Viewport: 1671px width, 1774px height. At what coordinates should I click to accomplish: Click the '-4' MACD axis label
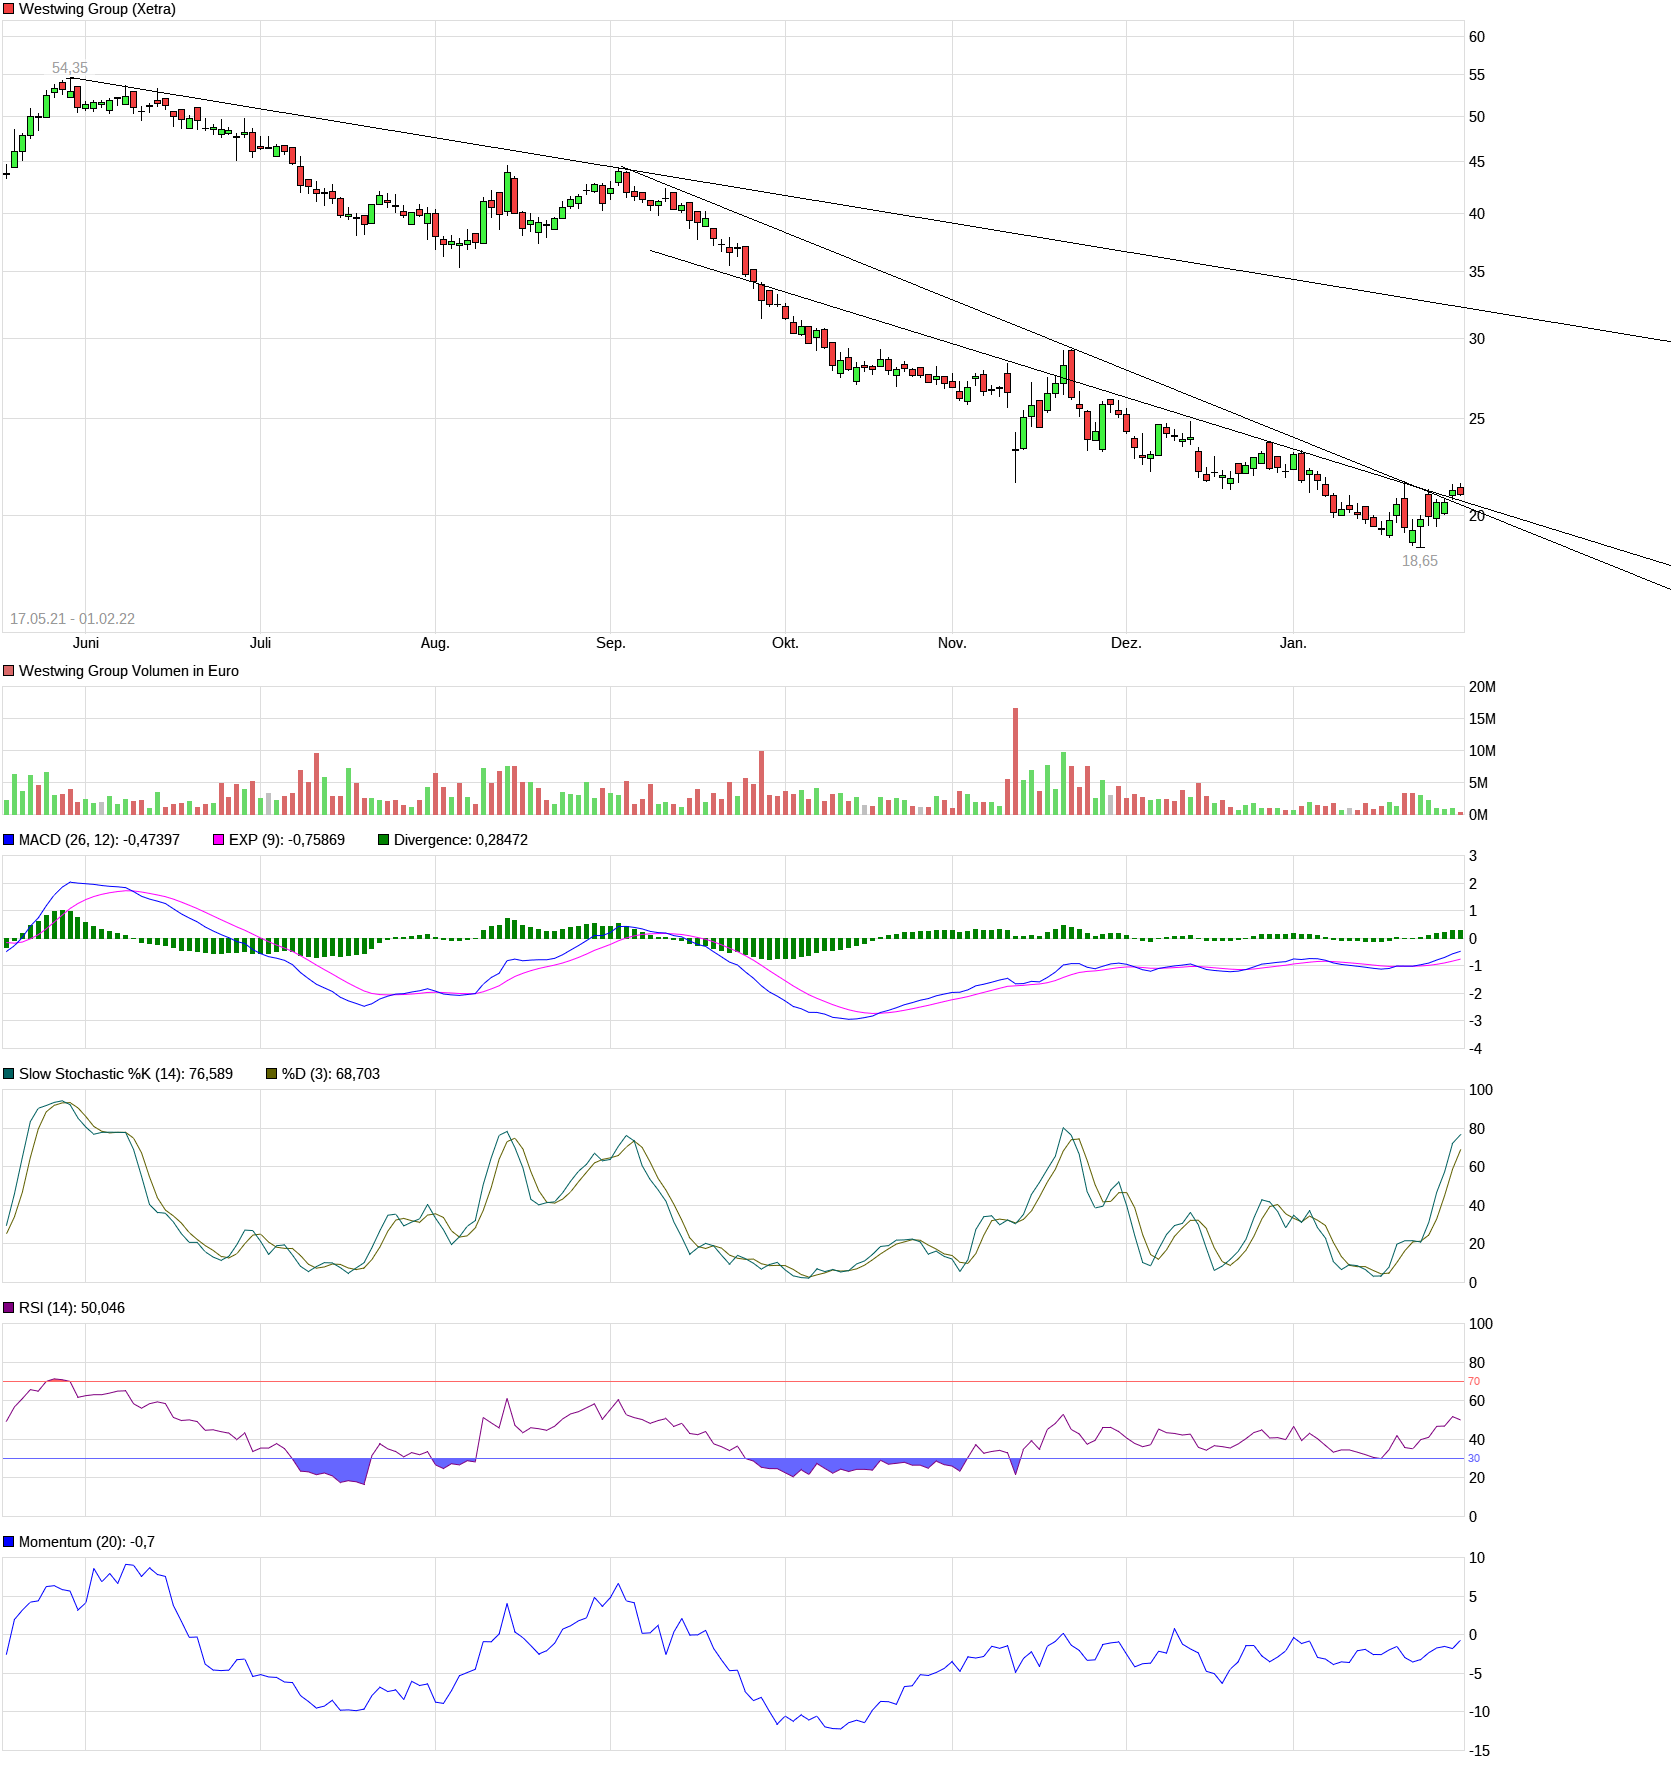point(1475,1049)
